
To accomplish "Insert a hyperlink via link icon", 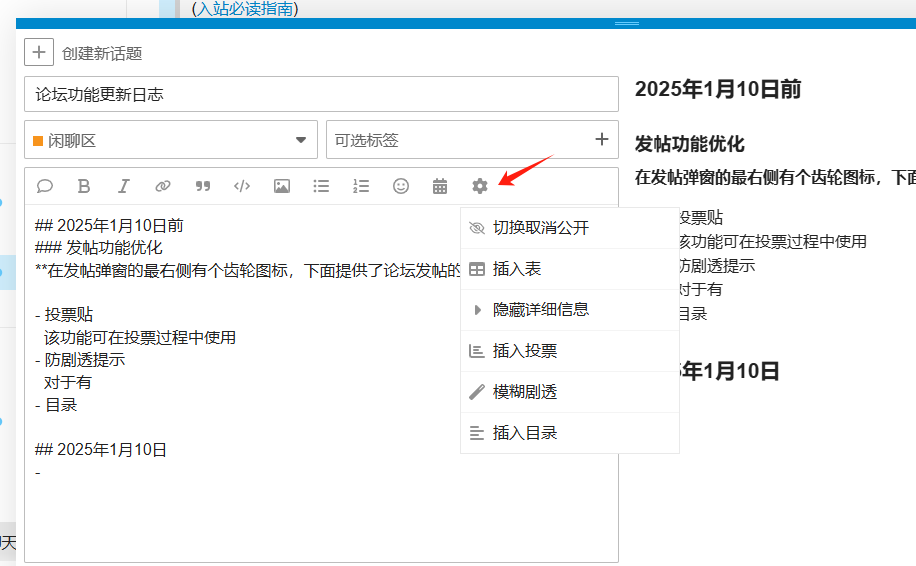I will click(x=162, y=186).
